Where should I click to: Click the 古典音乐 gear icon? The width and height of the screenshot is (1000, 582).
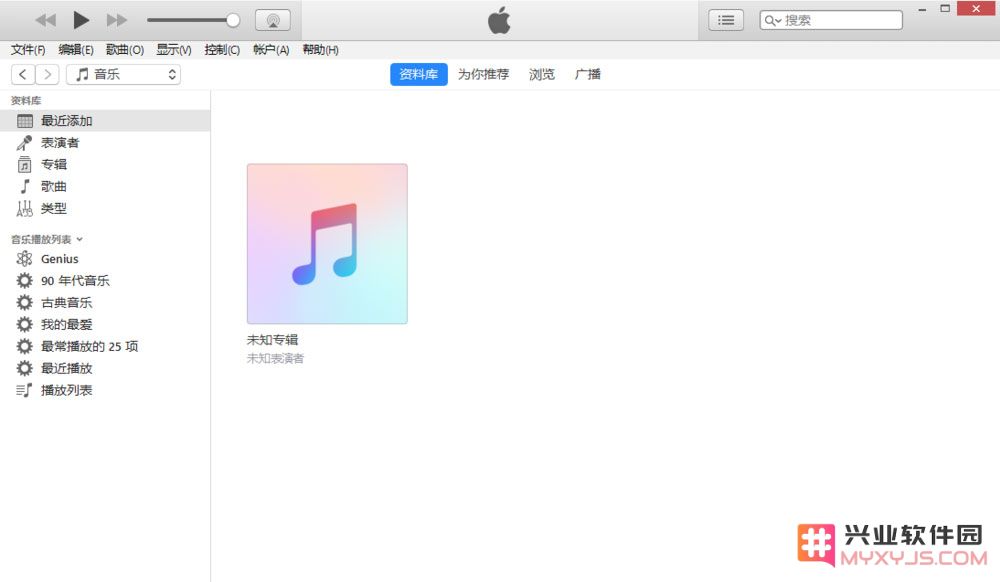point(24,302)
